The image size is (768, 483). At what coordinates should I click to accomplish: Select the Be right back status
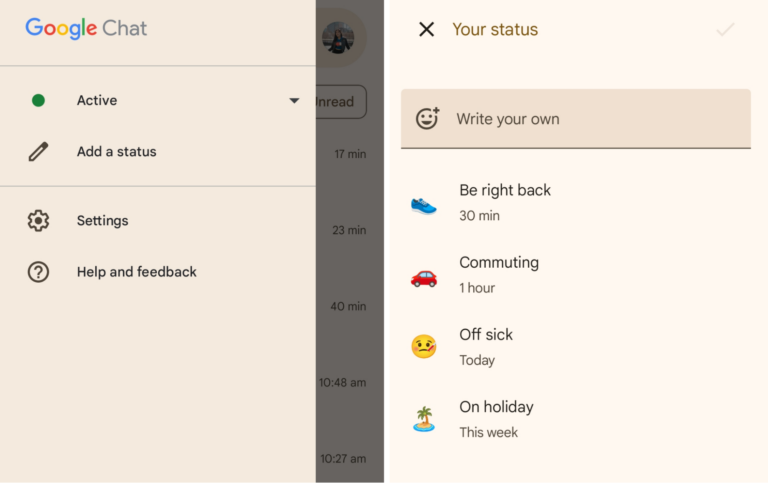505,201
